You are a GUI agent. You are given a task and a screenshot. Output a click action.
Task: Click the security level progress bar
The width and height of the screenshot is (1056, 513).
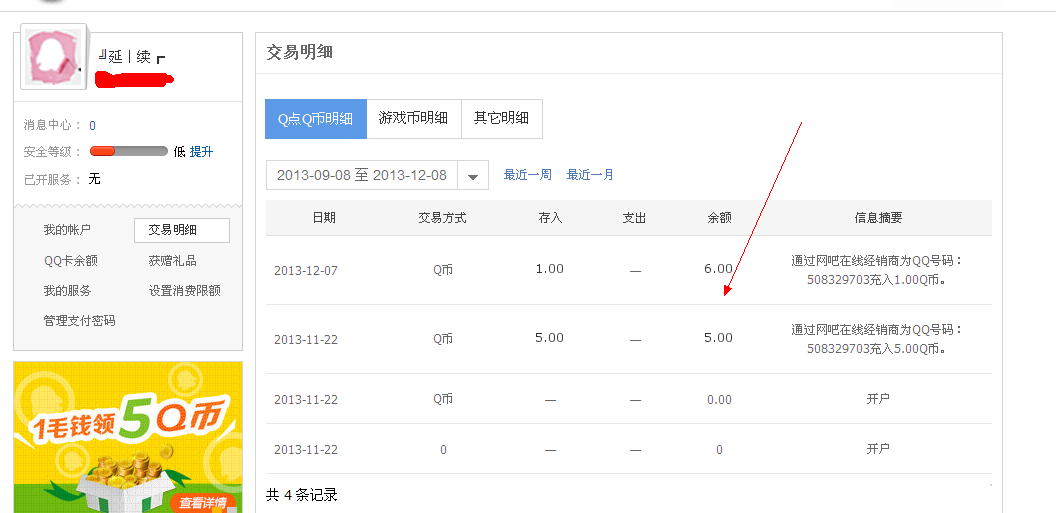click(129, 151)
